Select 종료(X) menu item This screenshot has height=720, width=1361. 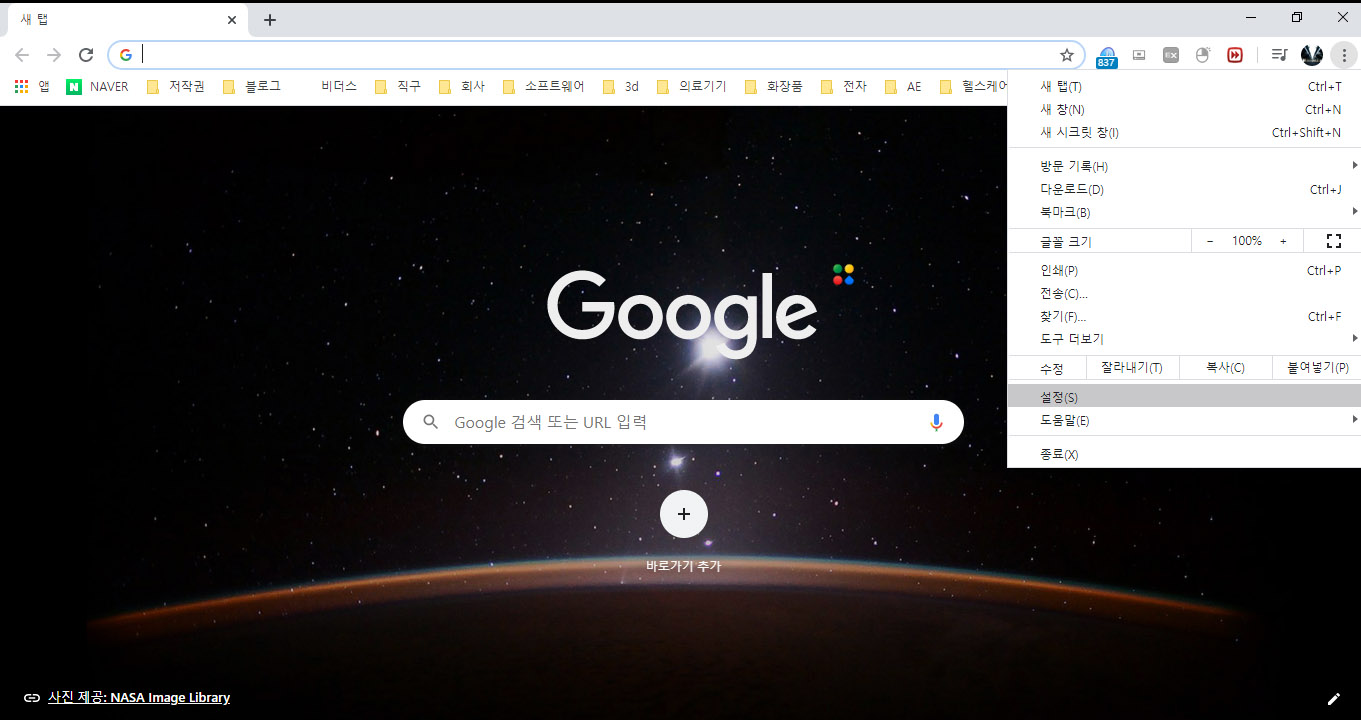[1184, 455]
